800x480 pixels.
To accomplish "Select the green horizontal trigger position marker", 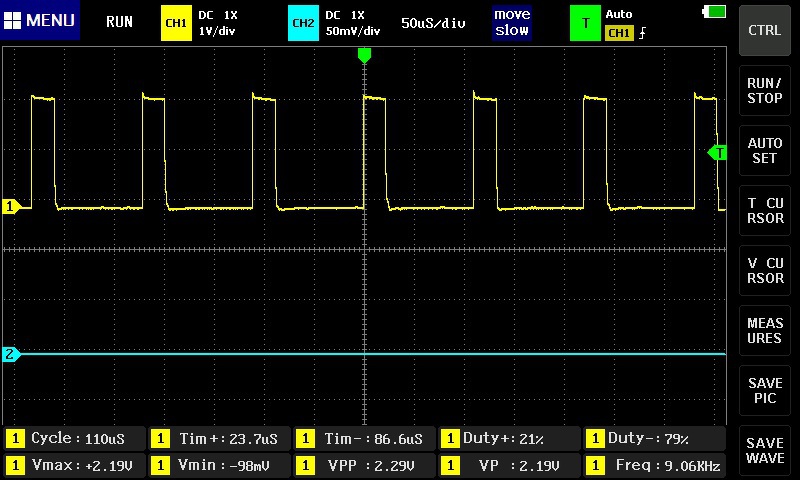I will pos(364,55).
